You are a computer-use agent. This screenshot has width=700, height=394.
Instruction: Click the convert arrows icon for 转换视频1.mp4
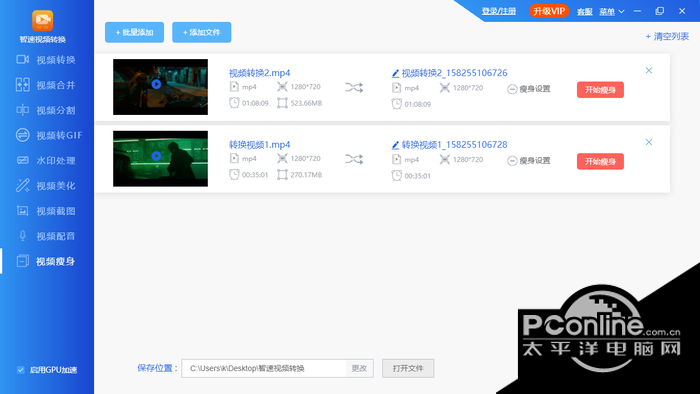(354, 159)
